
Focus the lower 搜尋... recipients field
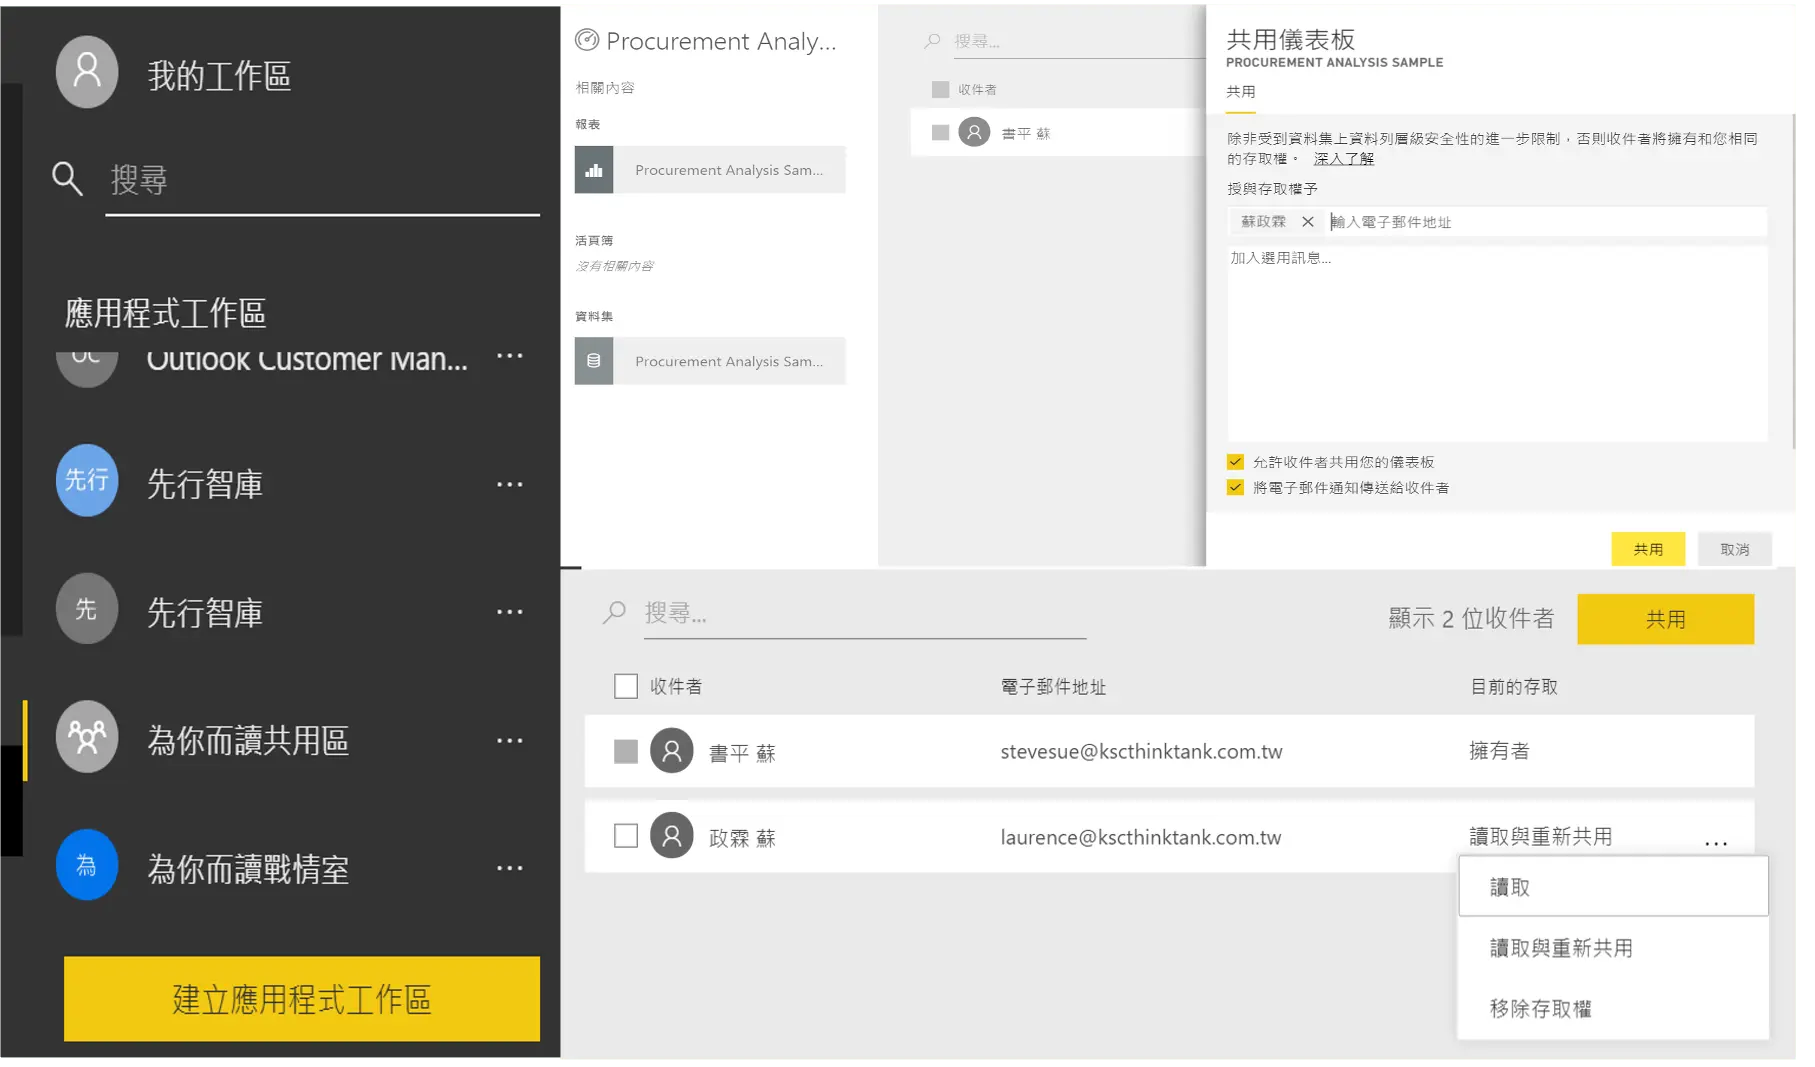[866, 615]
